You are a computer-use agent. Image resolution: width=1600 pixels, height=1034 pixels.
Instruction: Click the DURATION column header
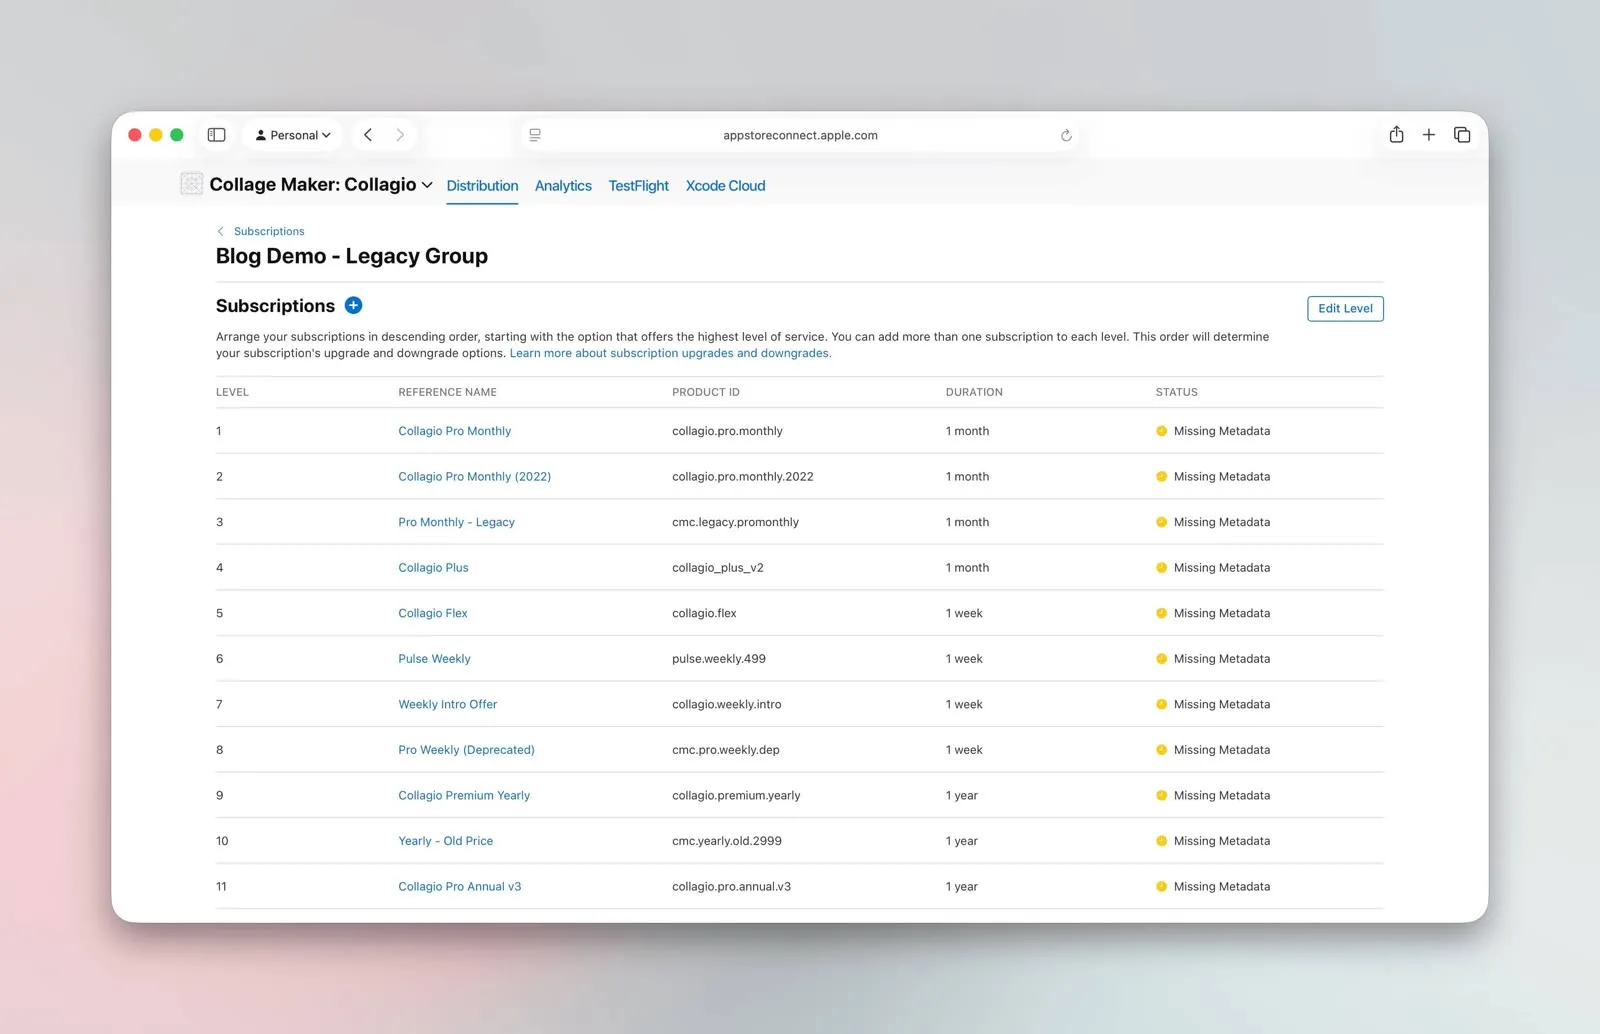click(x=974, y=392)
